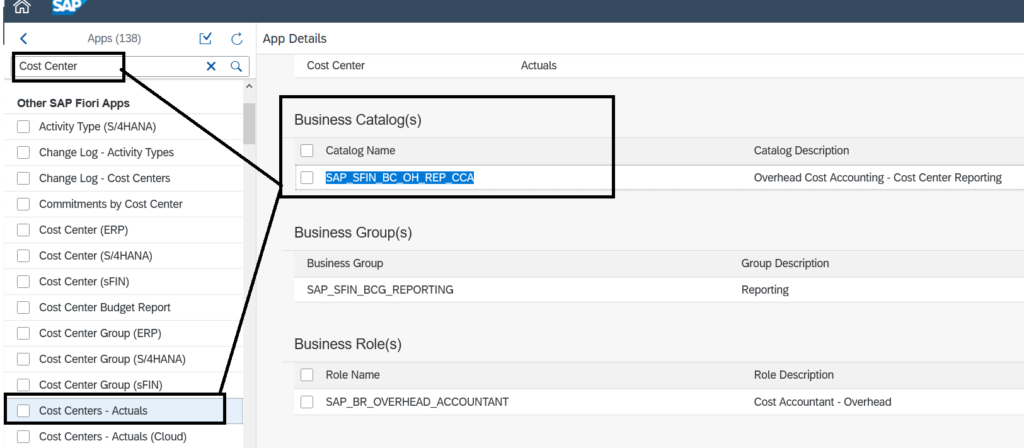Open Cost Center Group (sFIN) entry

pyautogui.click(x=101, y=385)
